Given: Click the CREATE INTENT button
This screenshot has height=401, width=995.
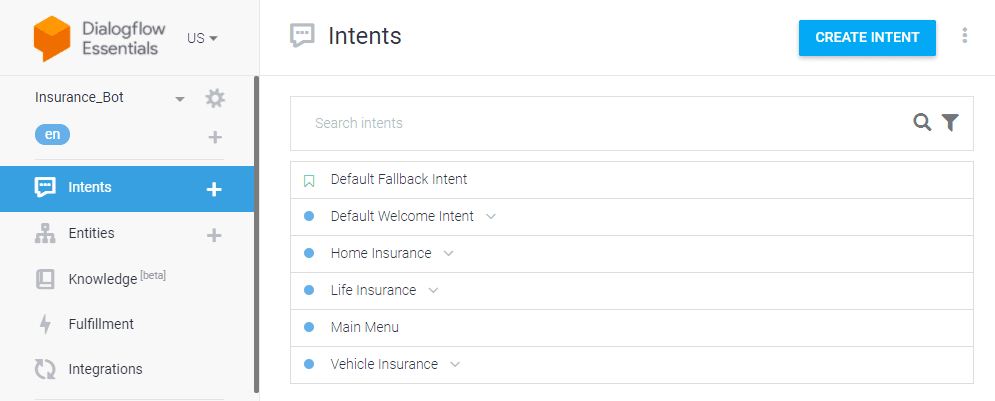Looking at the screenshot, I should pos(867,38).
